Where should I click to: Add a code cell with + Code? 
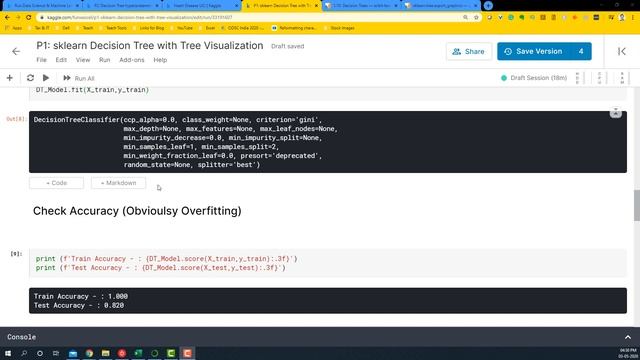coord(56,183)
